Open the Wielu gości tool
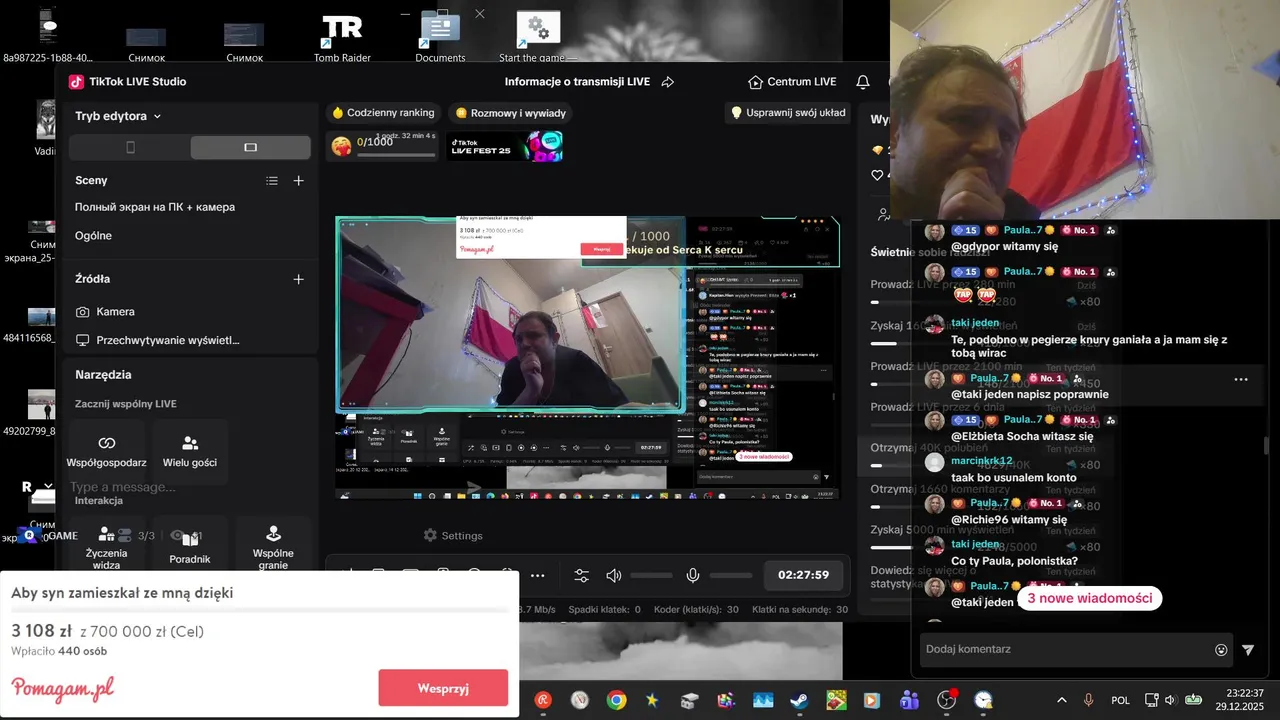This screenshot has width=1280, height=720. pyautogui.click(x=190, y=452)
